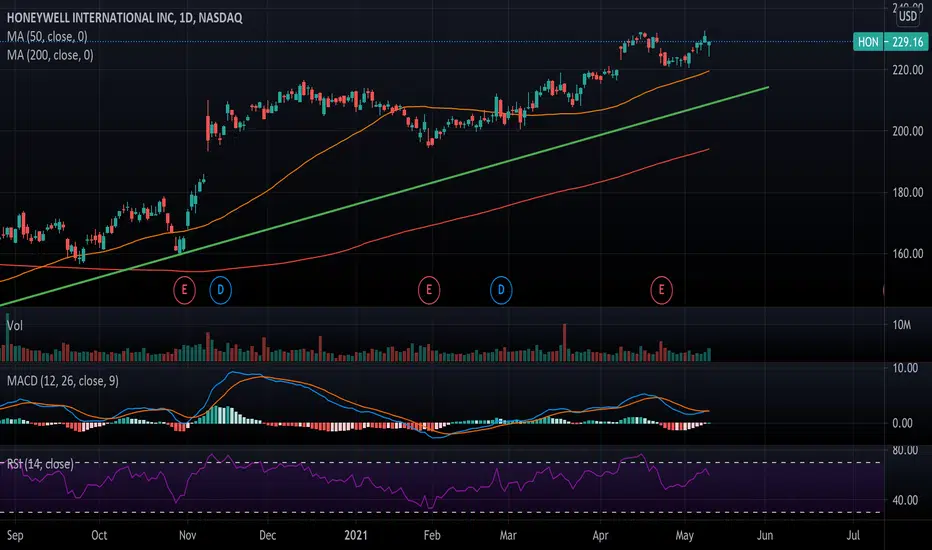The image size is (932, 550).
Task: Open the USD currency selector
Action: tap(908, 16)
